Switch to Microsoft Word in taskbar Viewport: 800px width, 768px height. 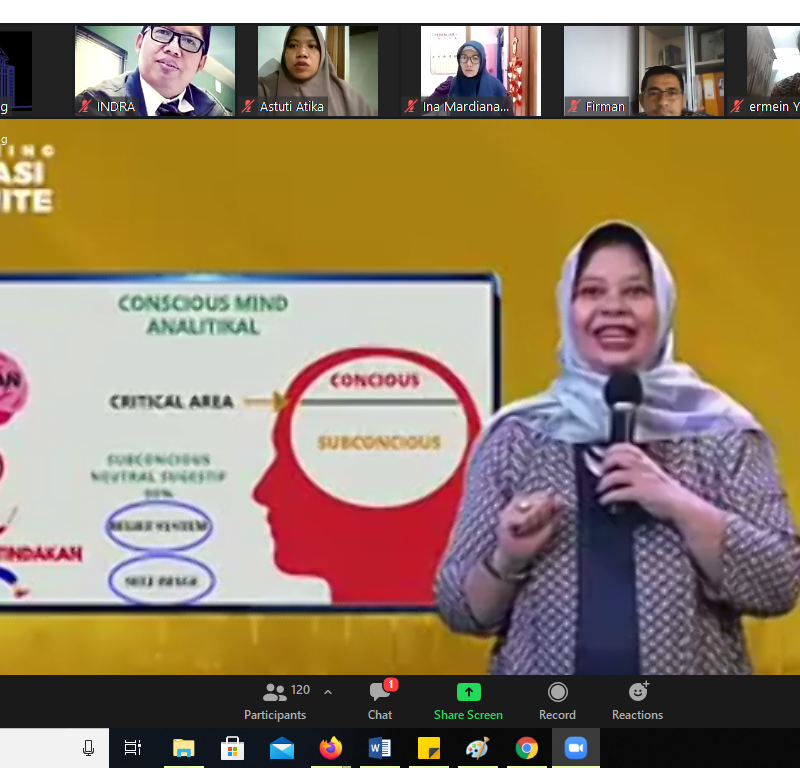[380, 748]
